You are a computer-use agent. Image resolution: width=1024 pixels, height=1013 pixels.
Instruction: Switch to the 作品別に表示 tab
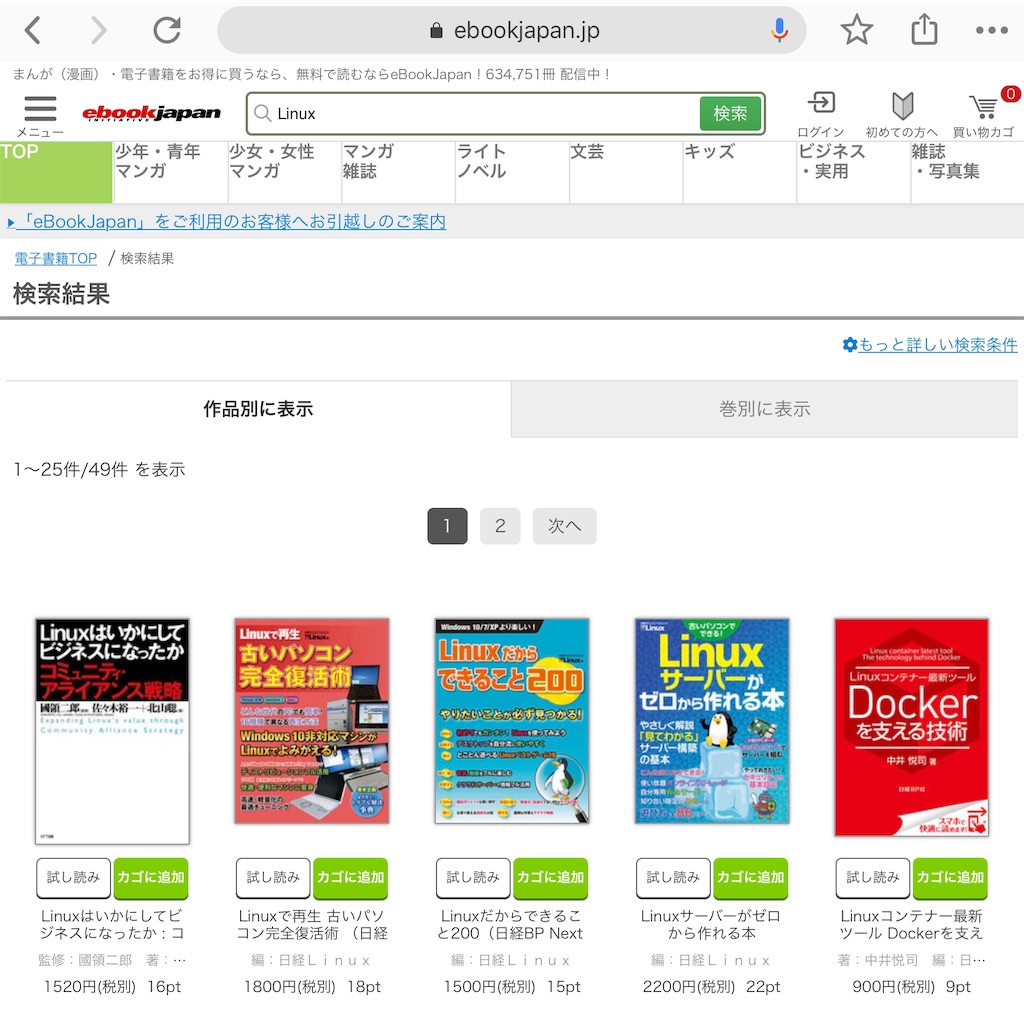[x=258, y=409]
